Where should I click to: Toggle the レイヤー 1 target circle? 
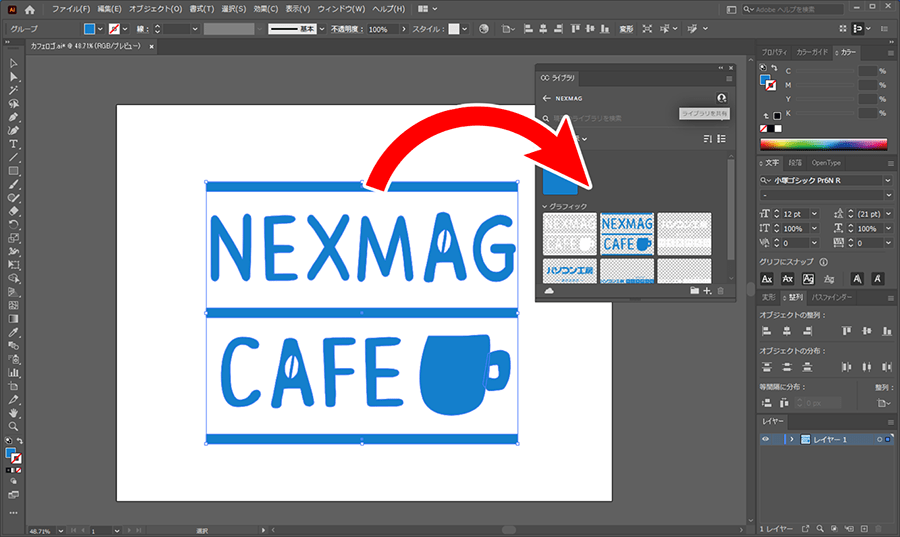[x=879, y=439]
